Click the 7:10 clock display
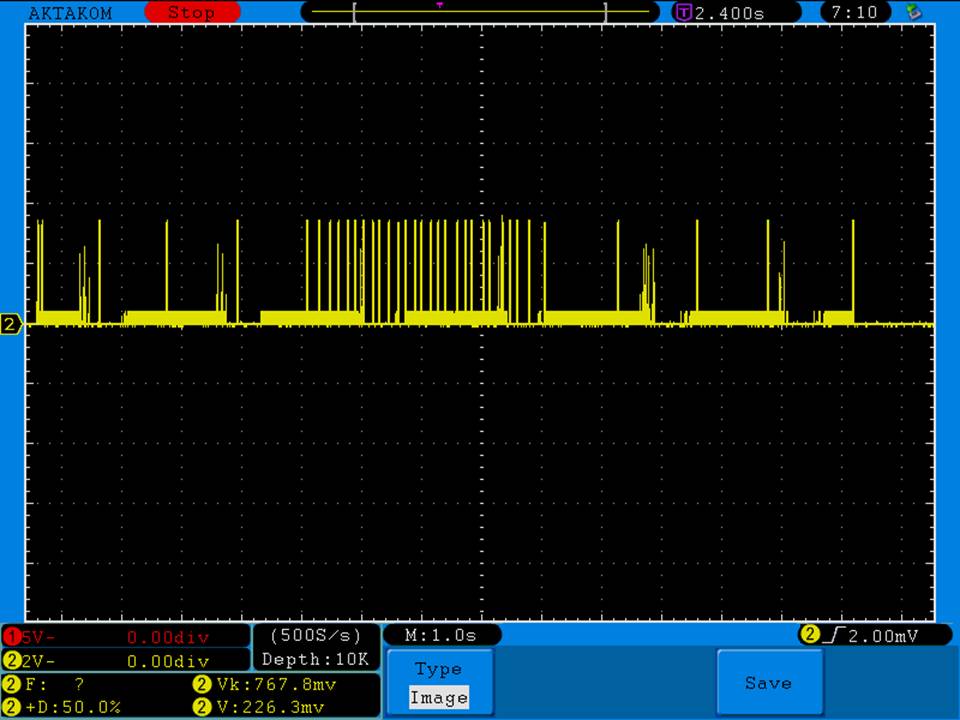The height and width of the screenshot is (720, 960). pos(854,12)
